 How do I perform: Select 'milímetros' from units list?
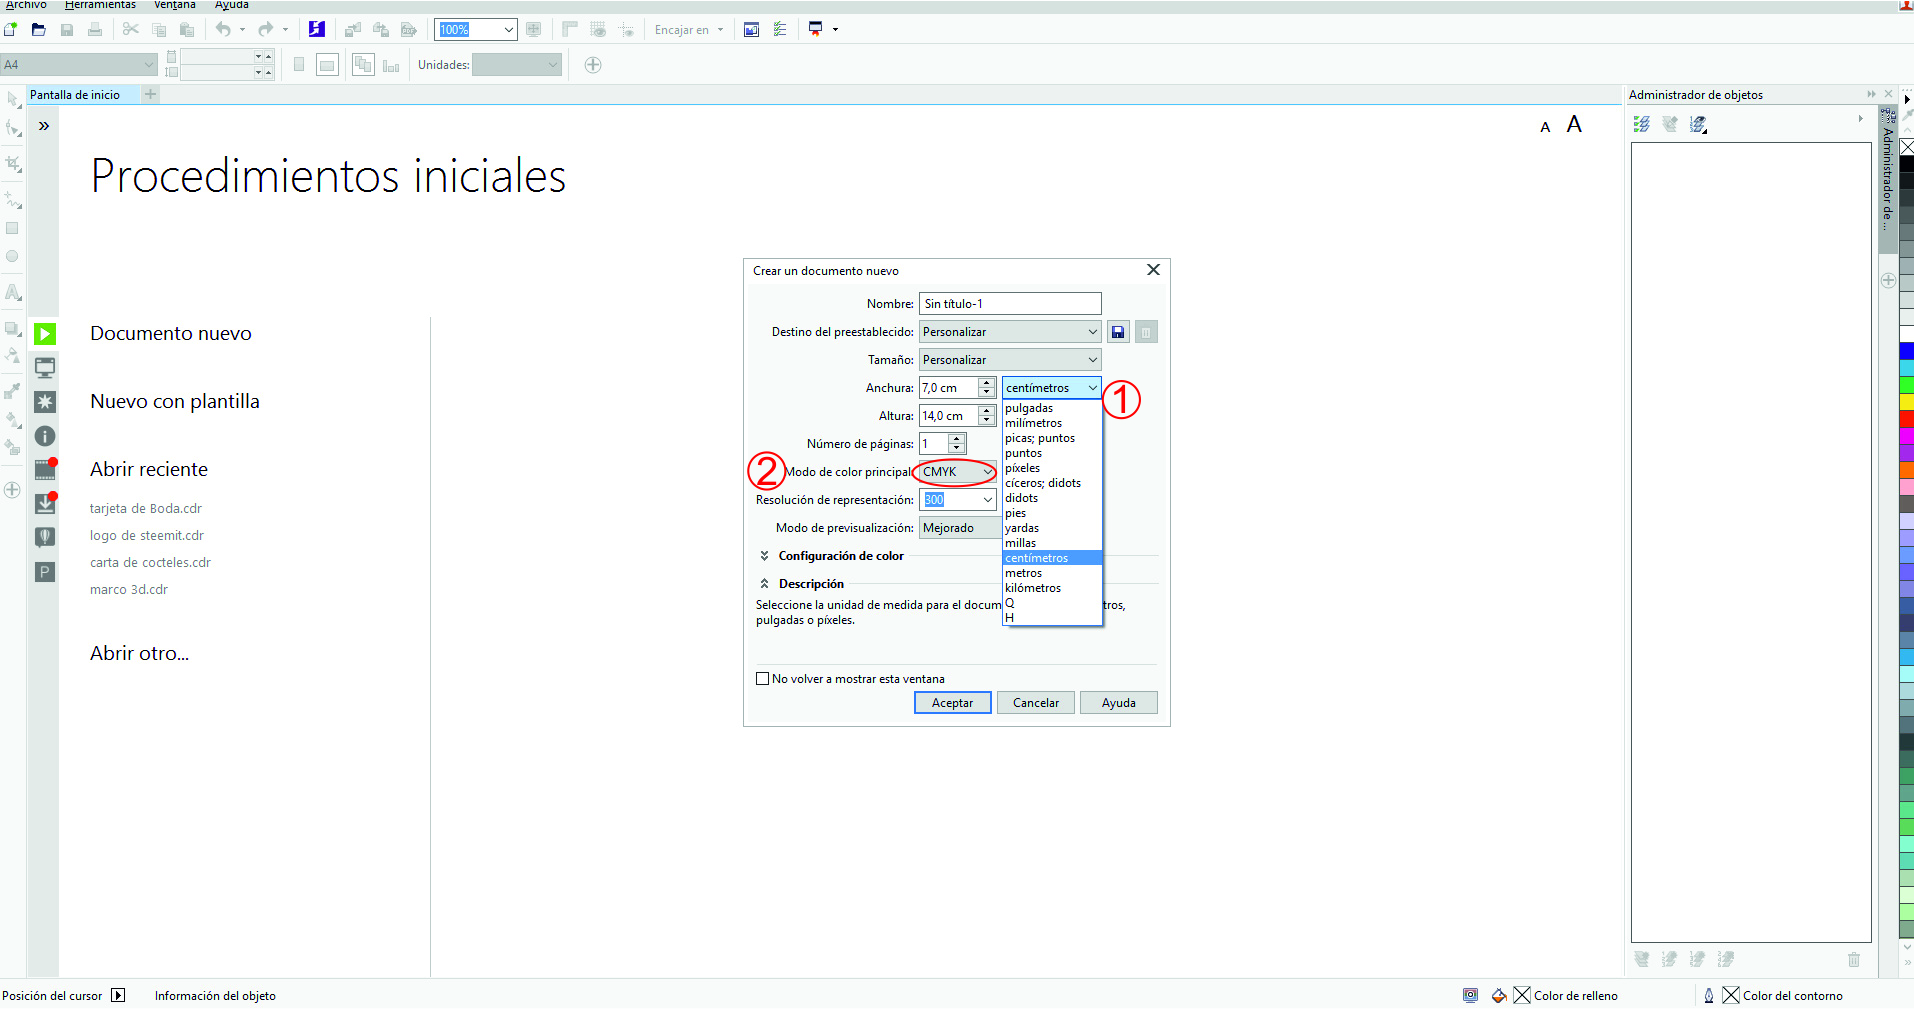tap(1052, 423)
